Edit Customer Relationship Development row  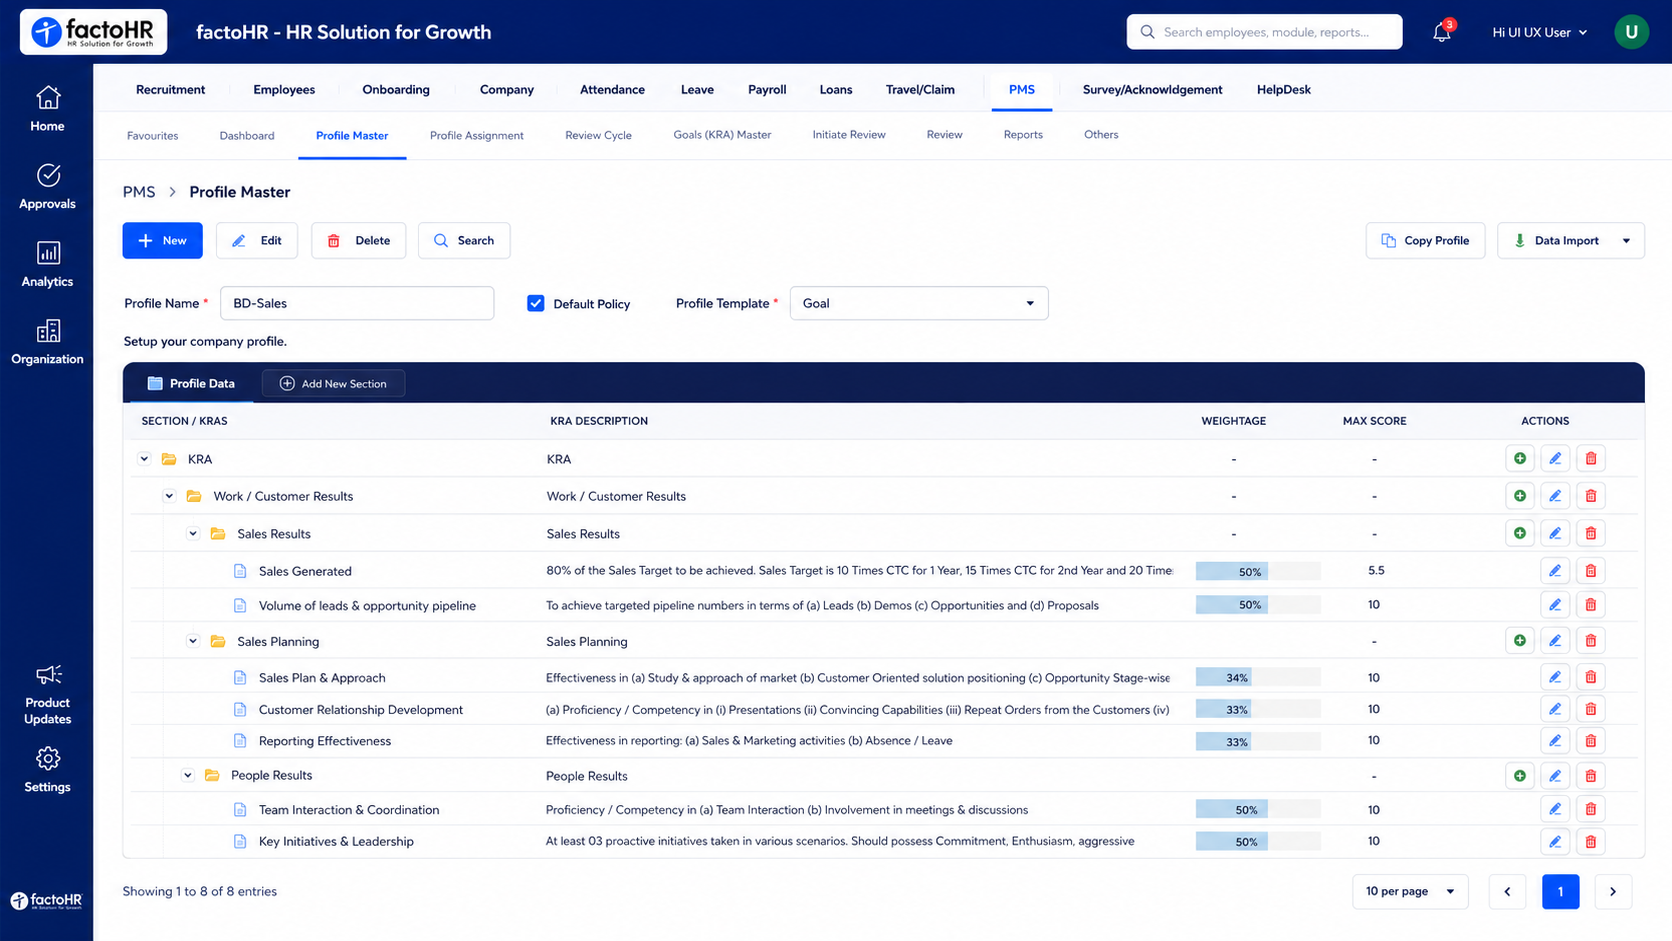click(1555, 709)
